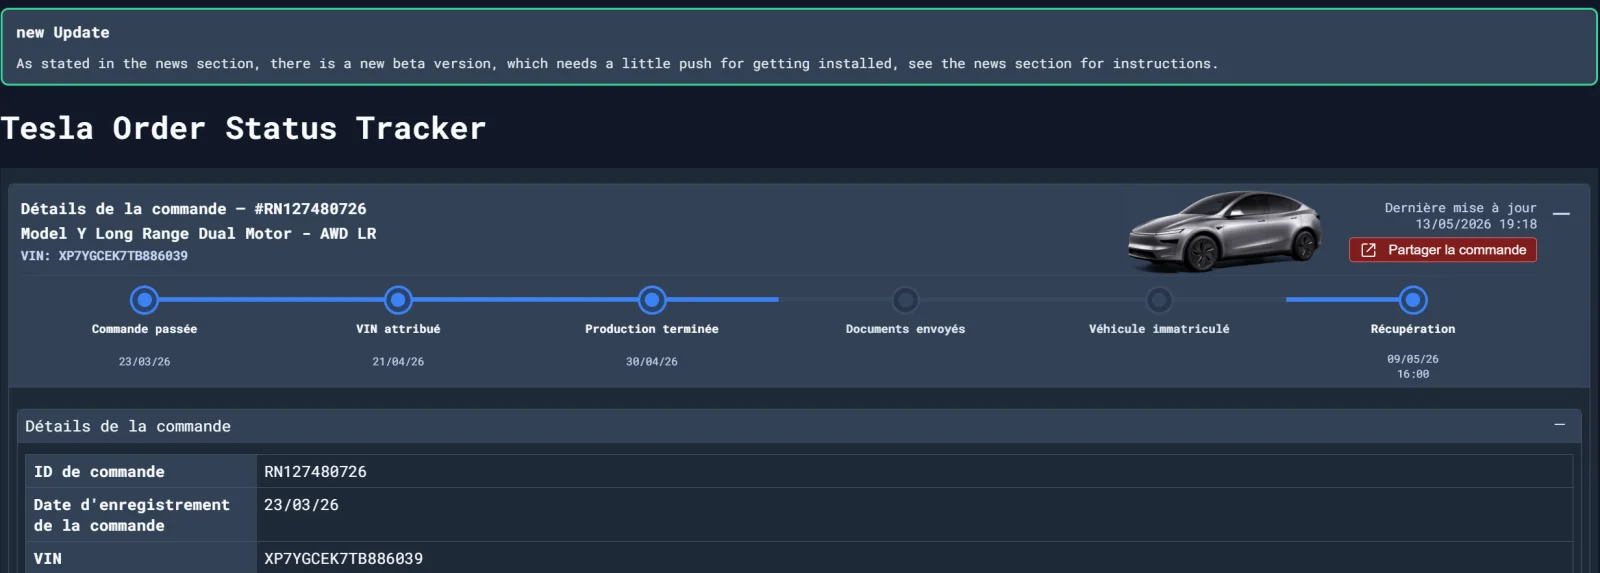
Task: Click the Véhicule immatriculé label
Action: [x=1159, y=329]
